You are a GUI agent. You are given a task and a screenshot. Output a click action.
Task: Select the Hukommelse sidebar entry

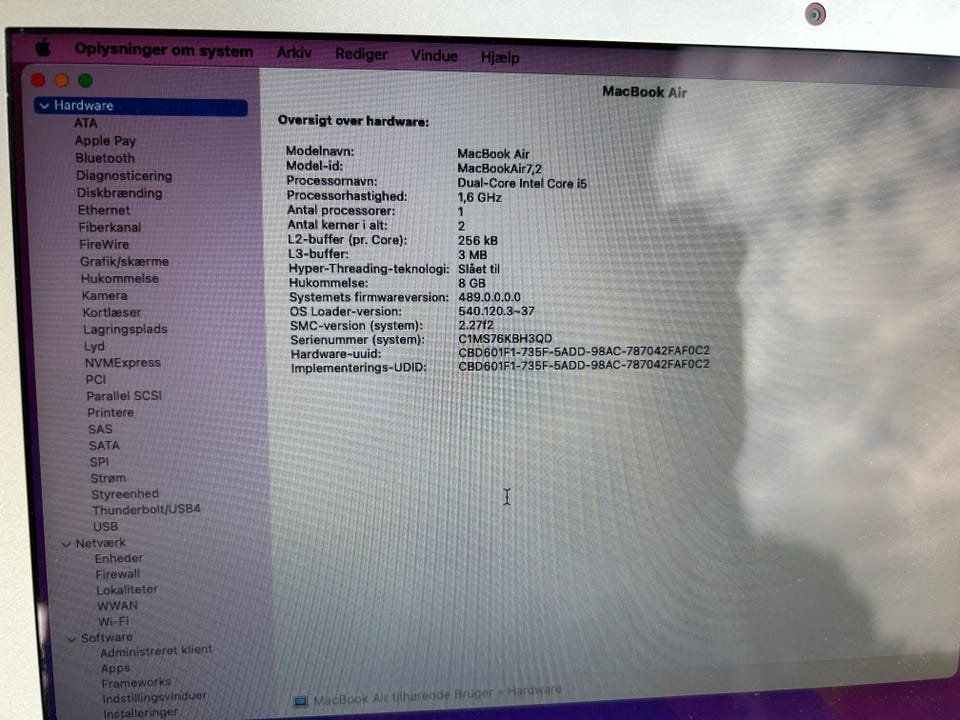click(119, 279)
